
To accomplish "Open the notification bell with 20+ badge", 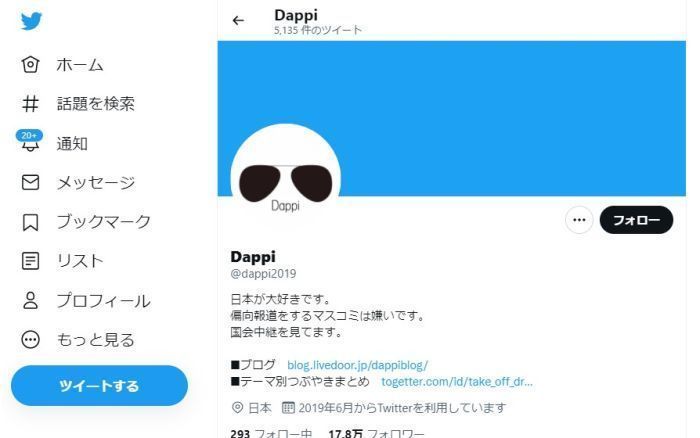I will point(29,141).
